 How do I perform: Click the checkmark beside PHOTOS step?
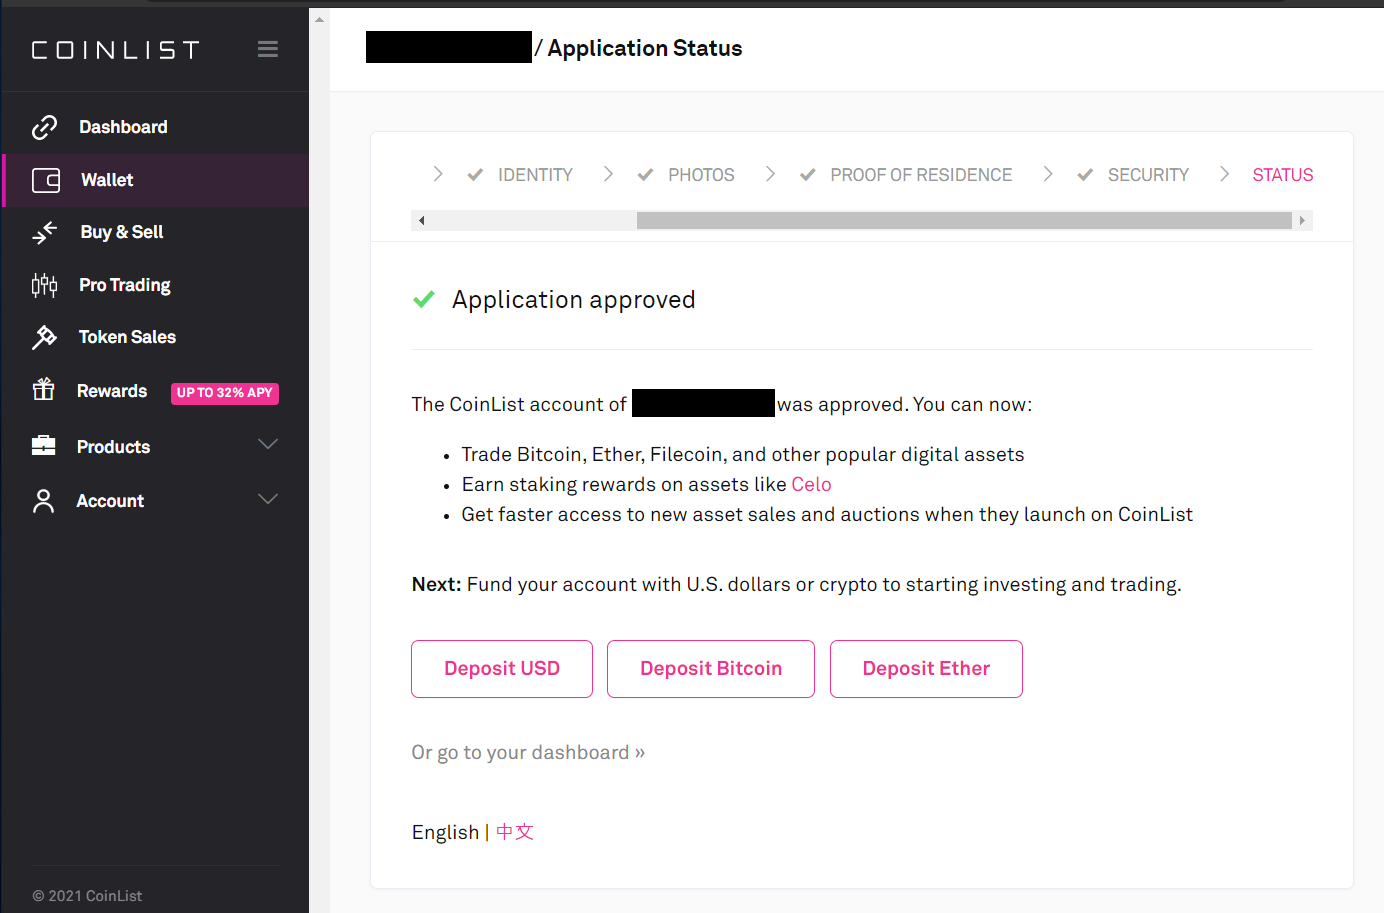coord(645,175)
